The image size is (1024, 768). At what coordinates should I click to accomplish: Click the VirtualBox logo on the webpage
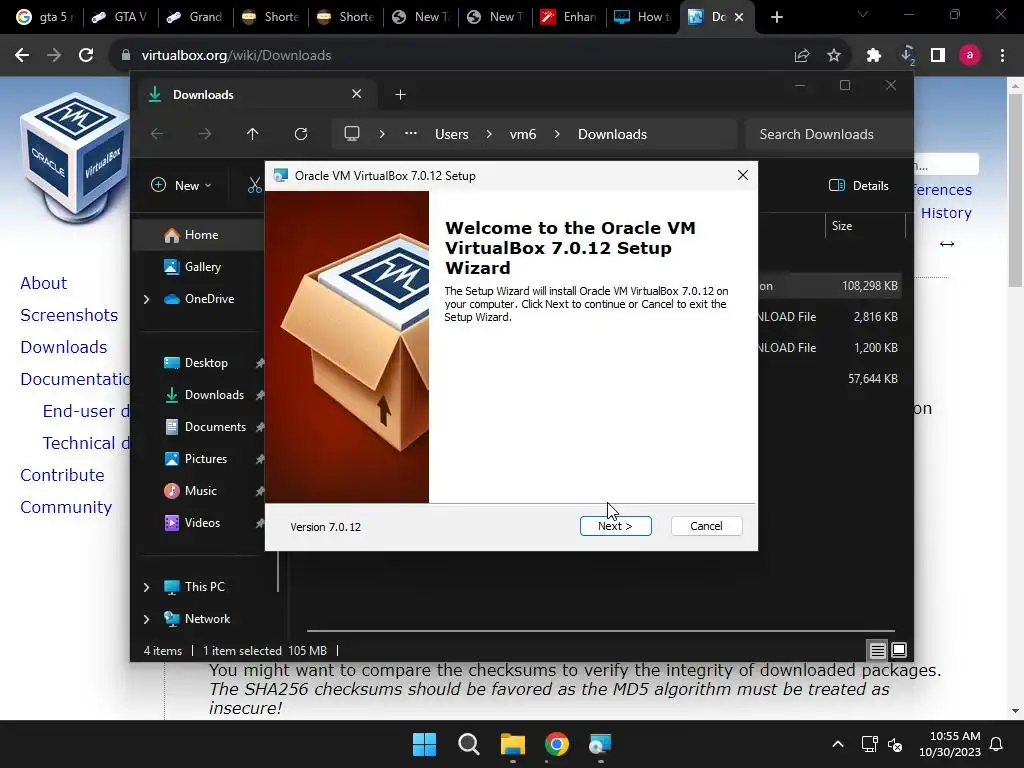tap(74, 158)
